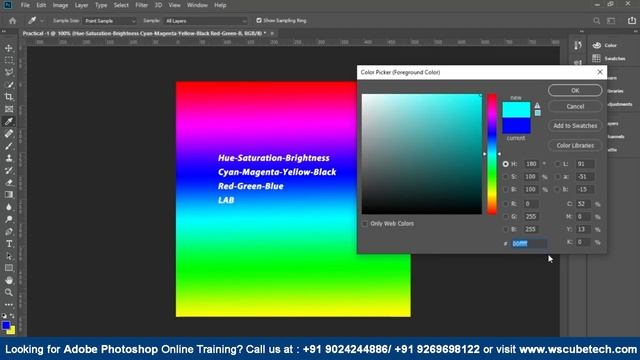This screenshot has height=360, width=640.
Task: Switch to the Practical-1 document tab
Action: coord(144,33)
